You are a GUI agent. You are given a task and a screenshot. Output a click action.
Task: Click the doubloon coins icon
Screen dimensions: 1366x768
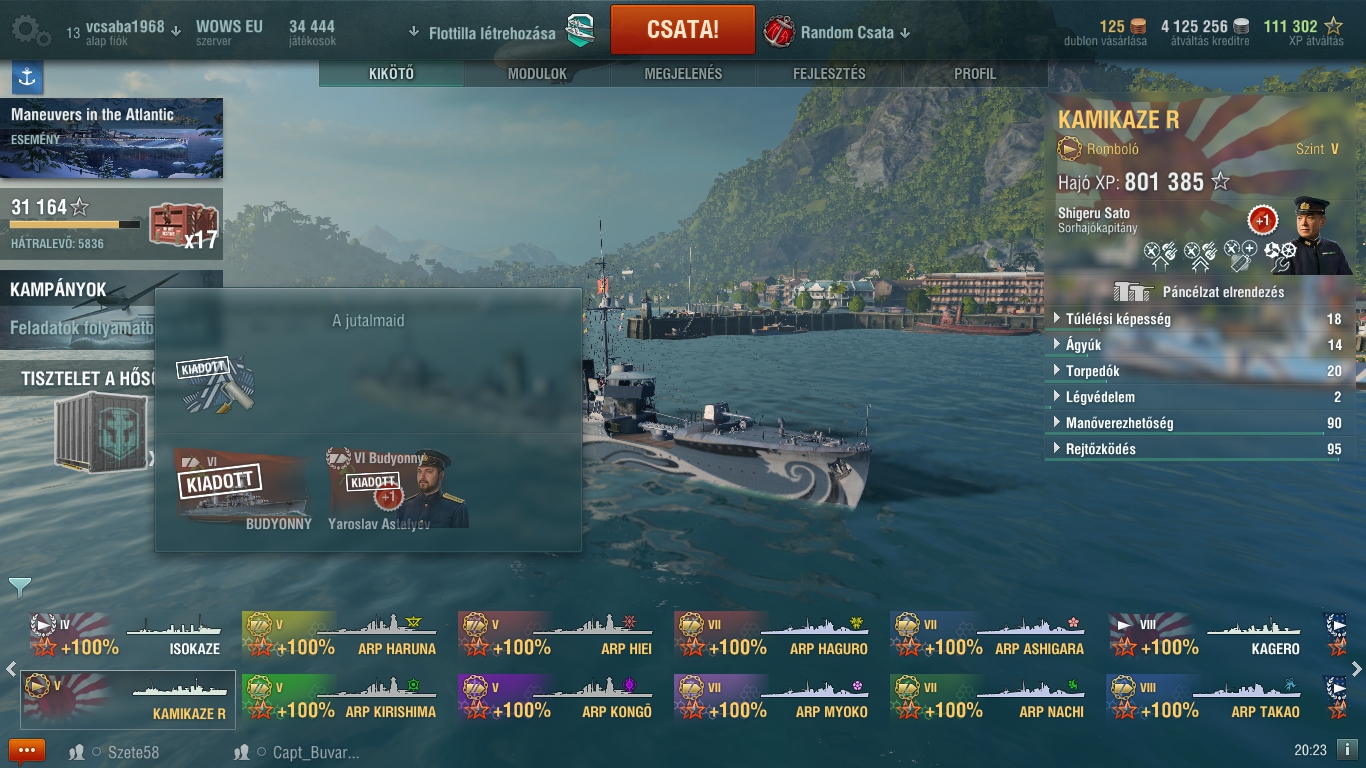point(1138,27)
